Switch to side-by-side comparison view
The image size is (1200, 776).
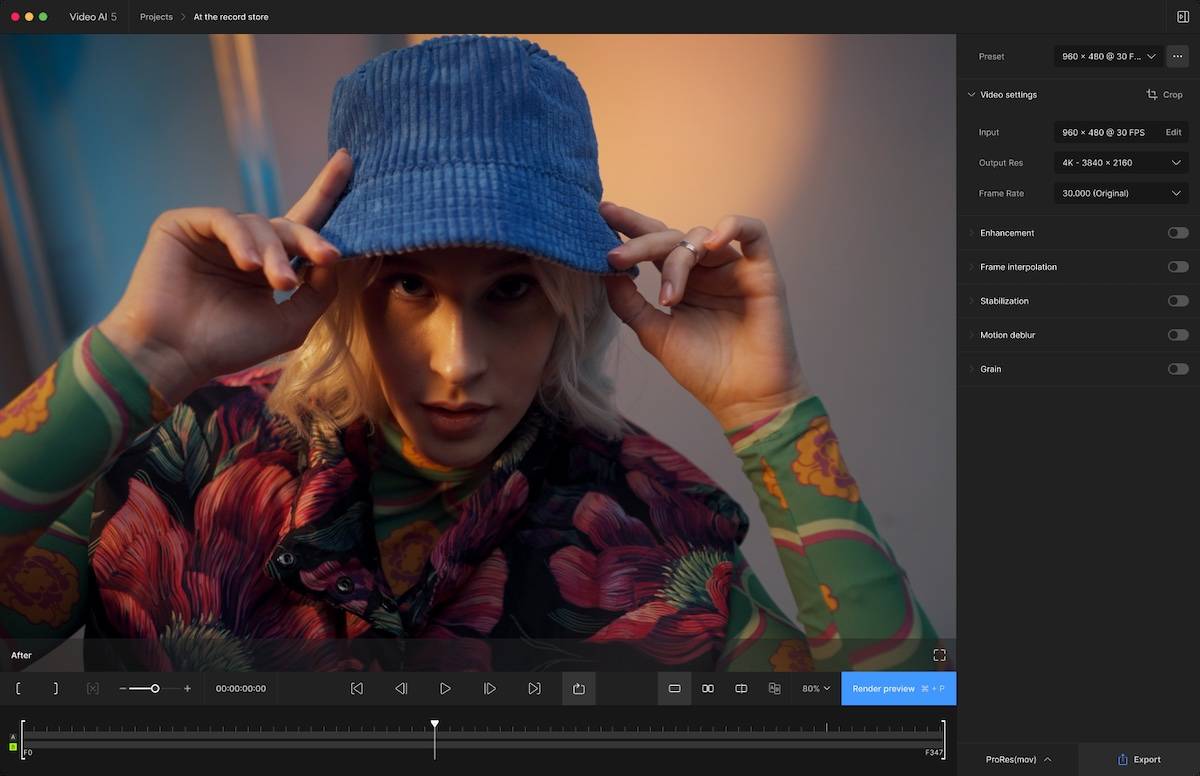pos(708,689)
